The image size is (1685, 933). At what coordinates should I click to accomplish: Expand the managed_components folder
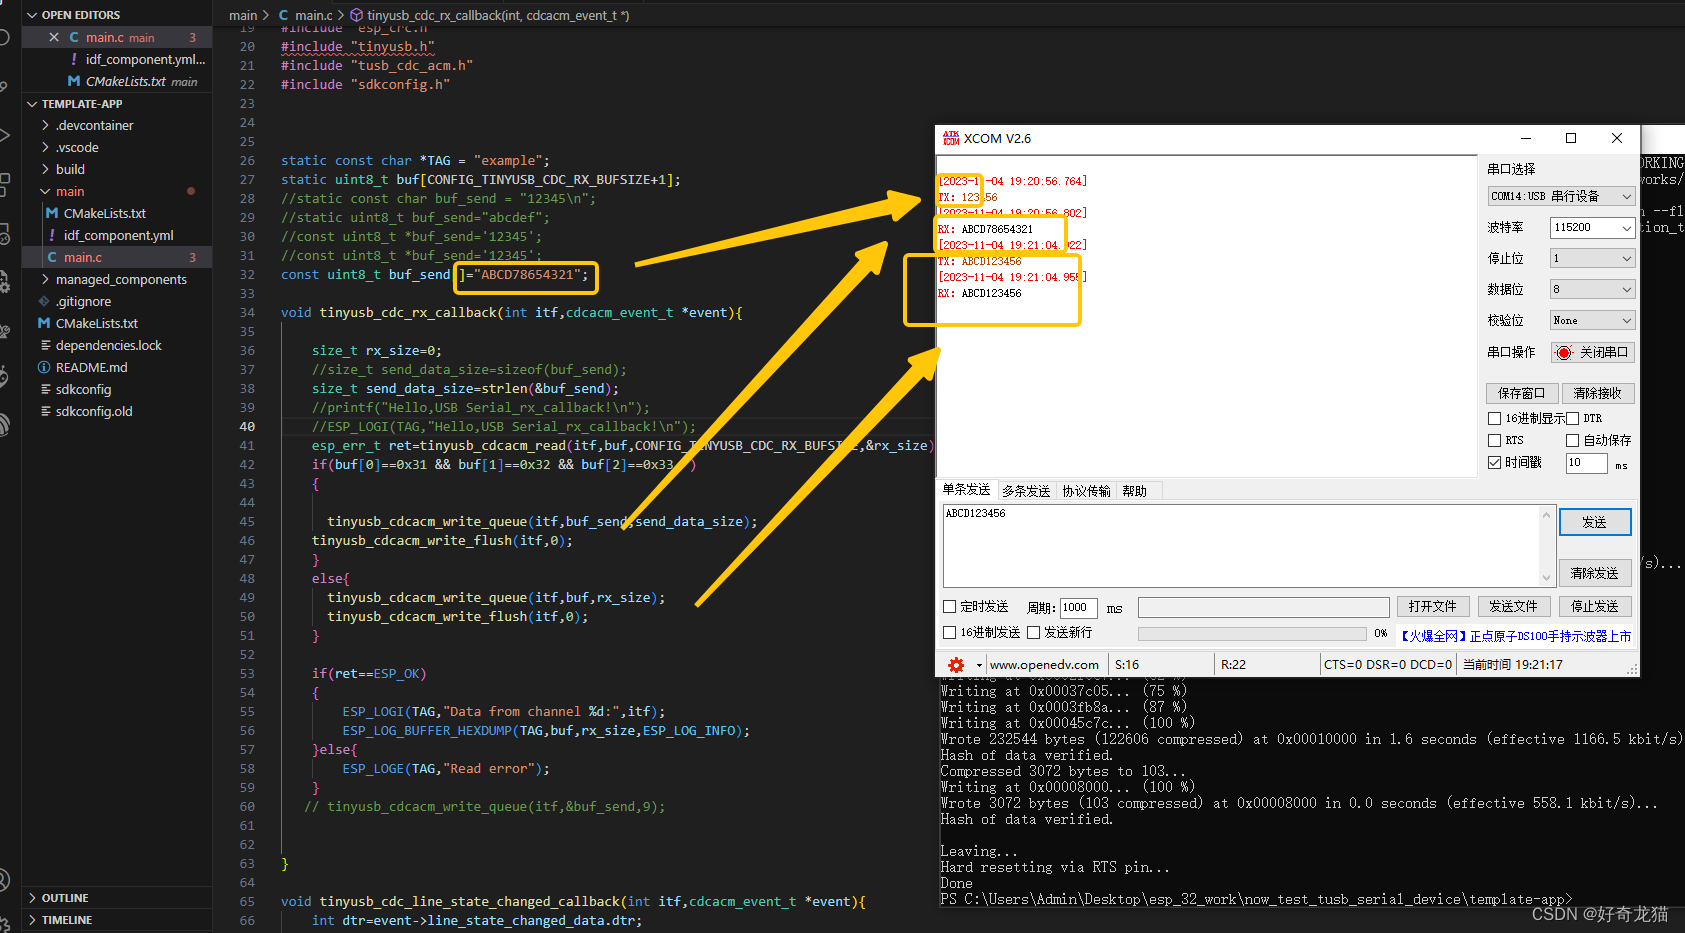point(45,279)
